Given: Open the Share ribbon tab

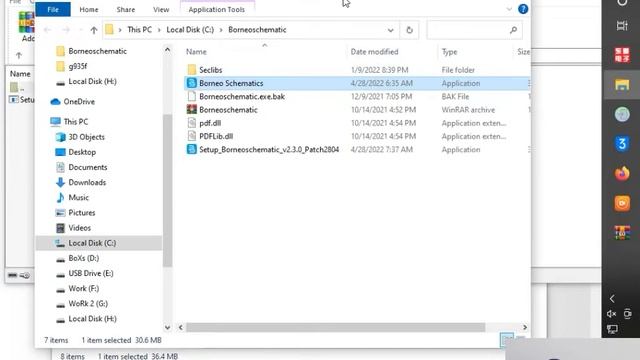Looking at the screenshot, I should tap(126, 9).
